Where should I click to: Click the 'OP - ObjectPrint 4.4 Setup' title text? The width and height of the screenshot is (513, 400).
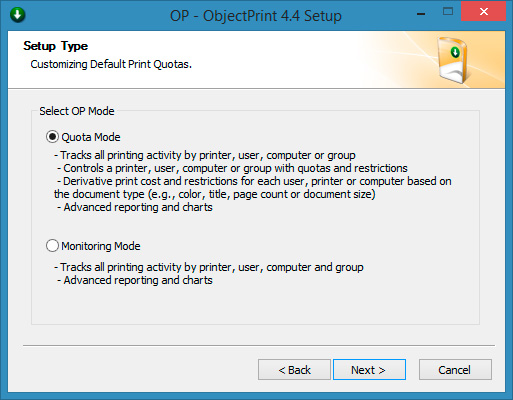(256, 16)
